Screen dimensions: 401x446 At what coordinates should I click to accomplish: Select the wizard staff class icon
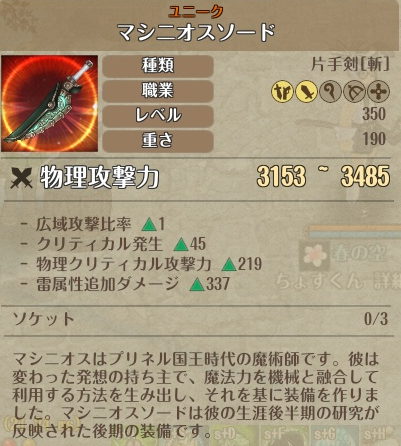click(330, 91)
